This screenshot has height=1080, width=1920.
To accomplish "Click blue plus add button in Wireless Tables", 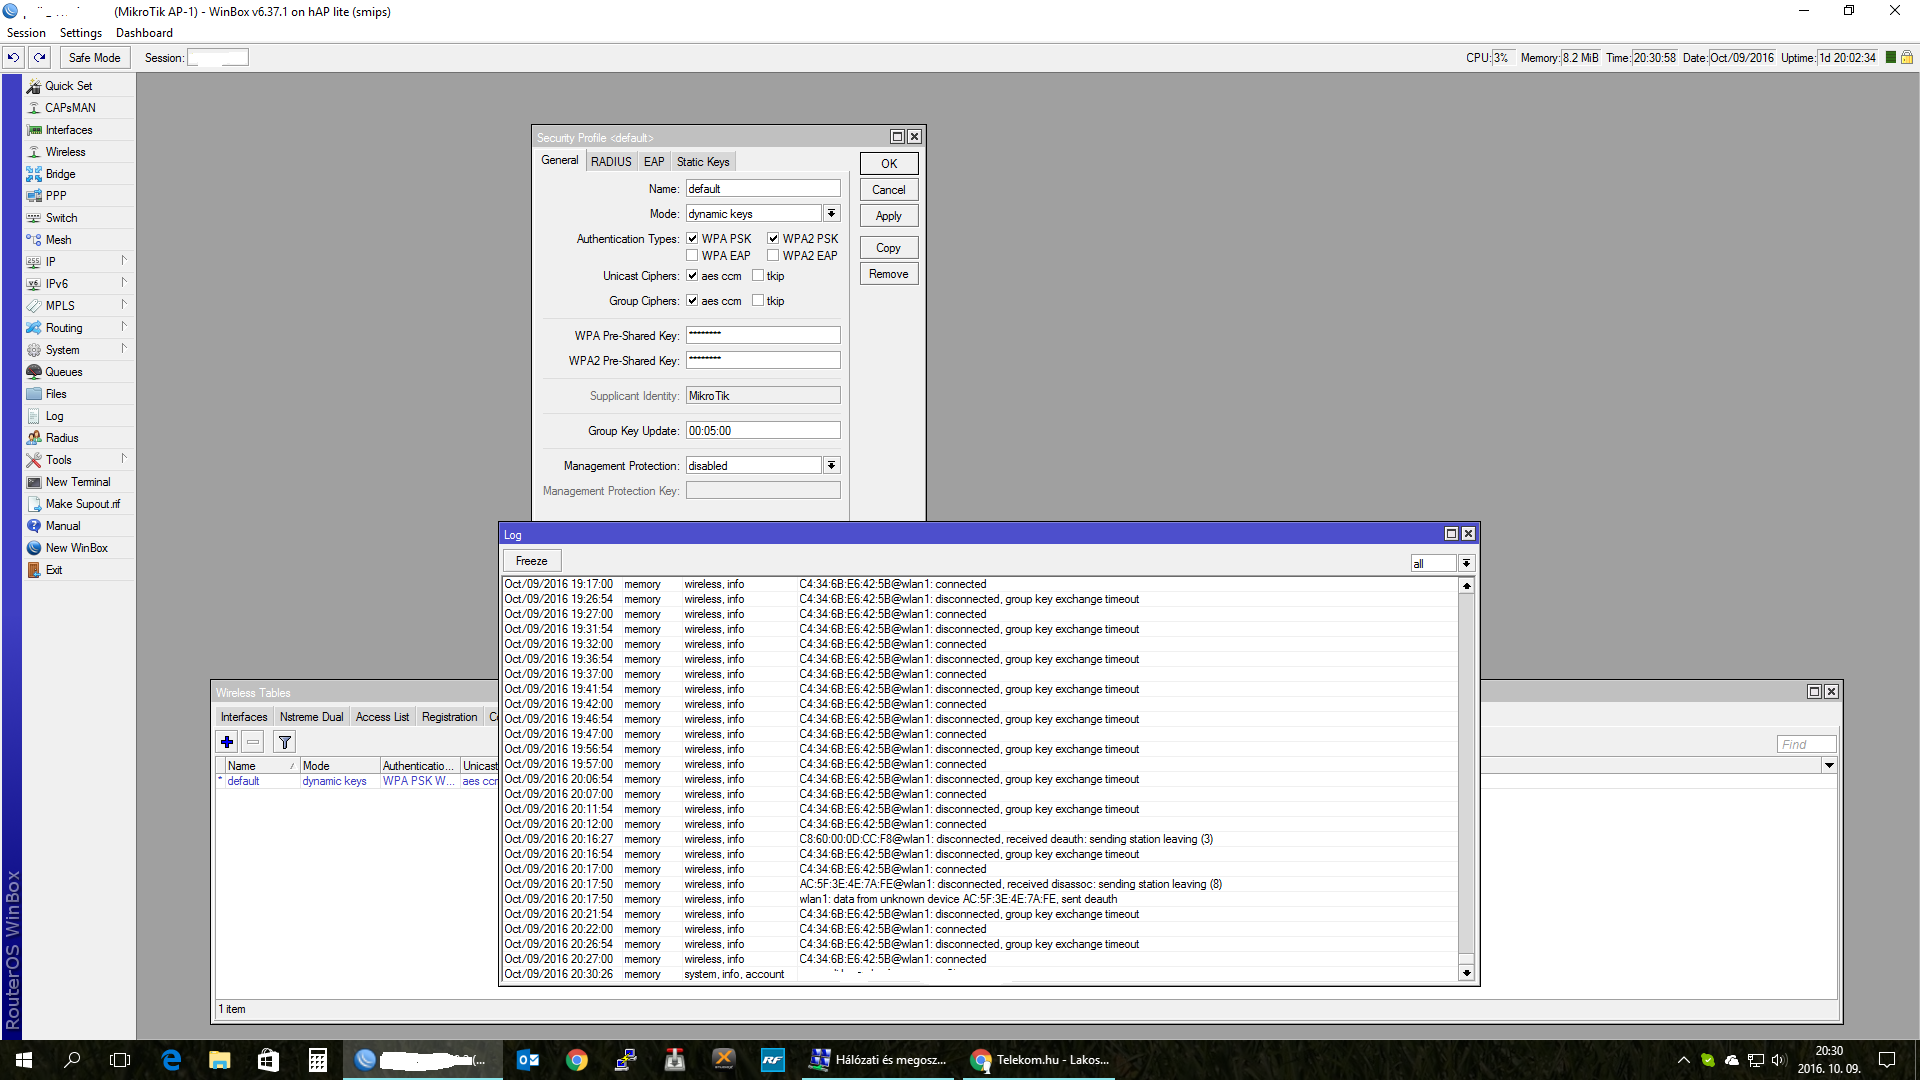I will 227,742.
